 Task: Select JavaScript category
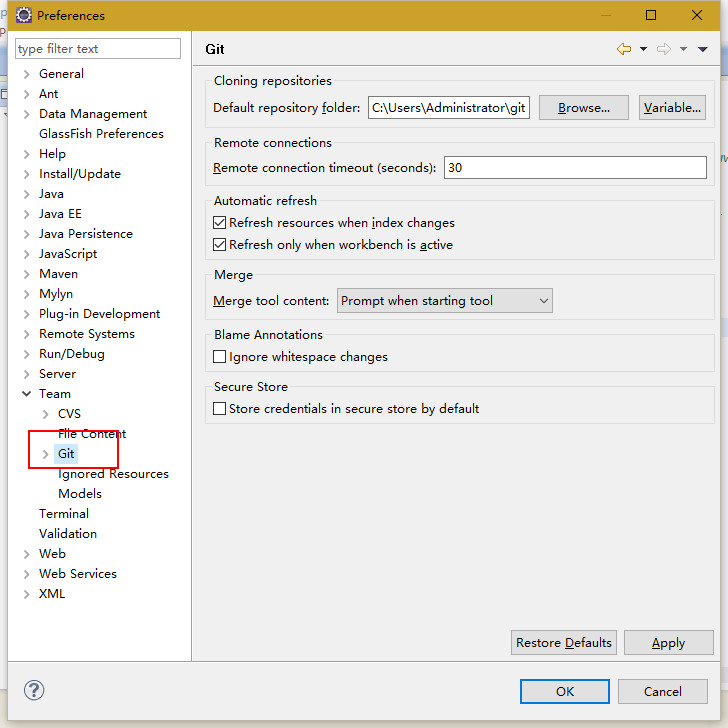pos(68,254)
